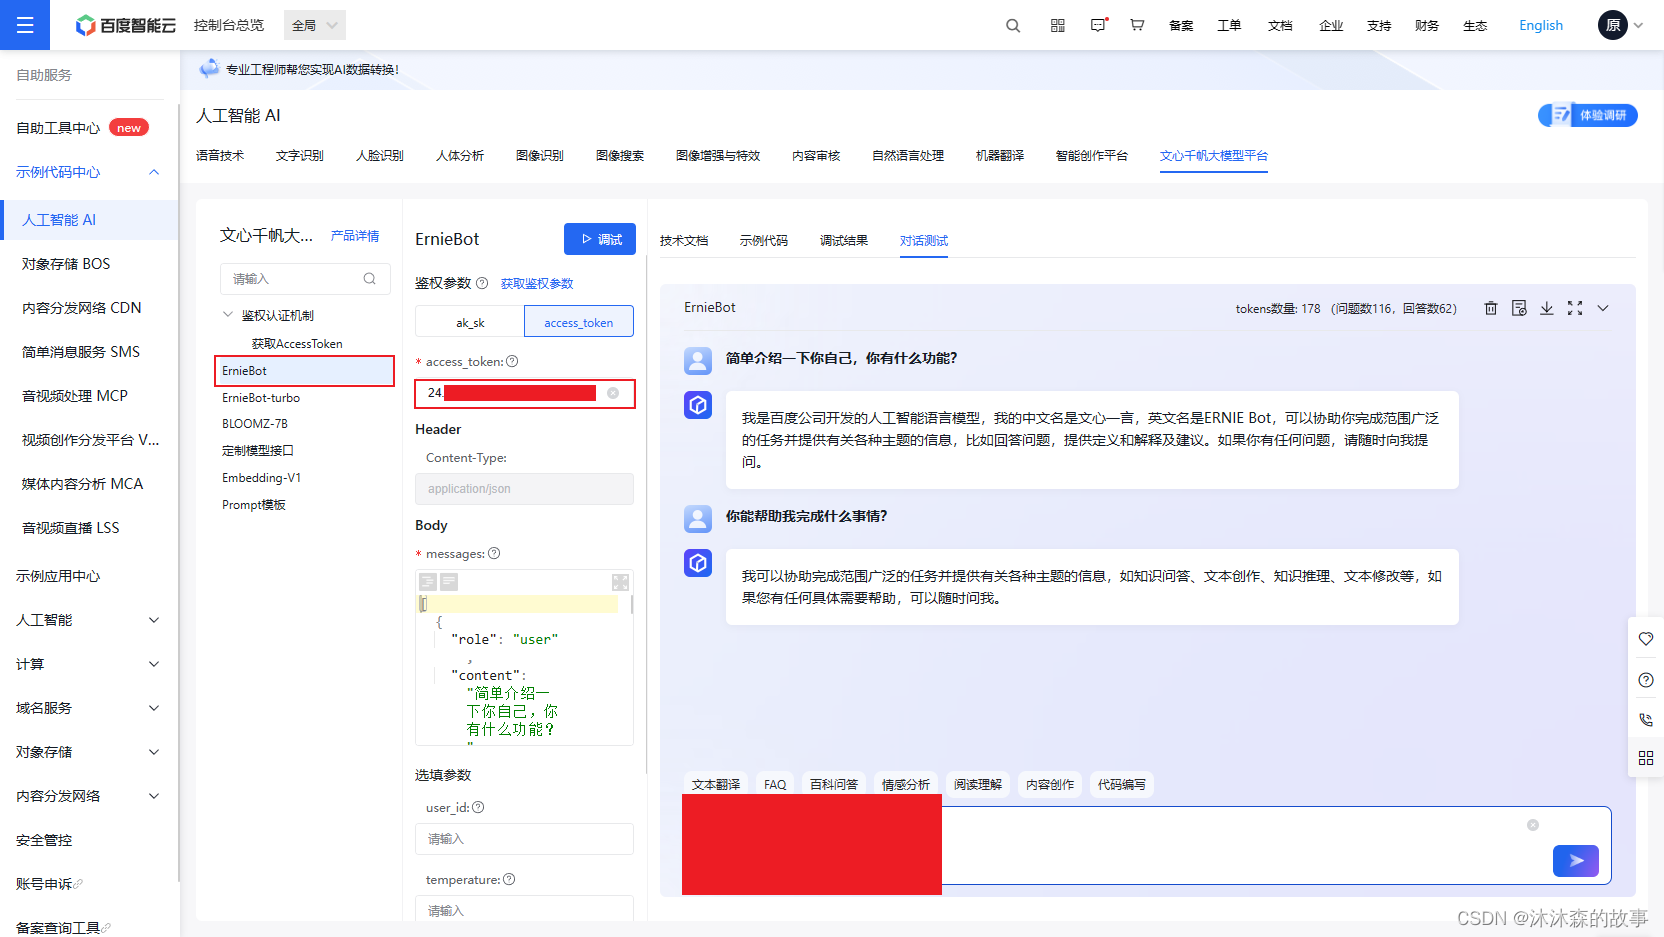Click the first format icon in messages editor

[428, 582]
